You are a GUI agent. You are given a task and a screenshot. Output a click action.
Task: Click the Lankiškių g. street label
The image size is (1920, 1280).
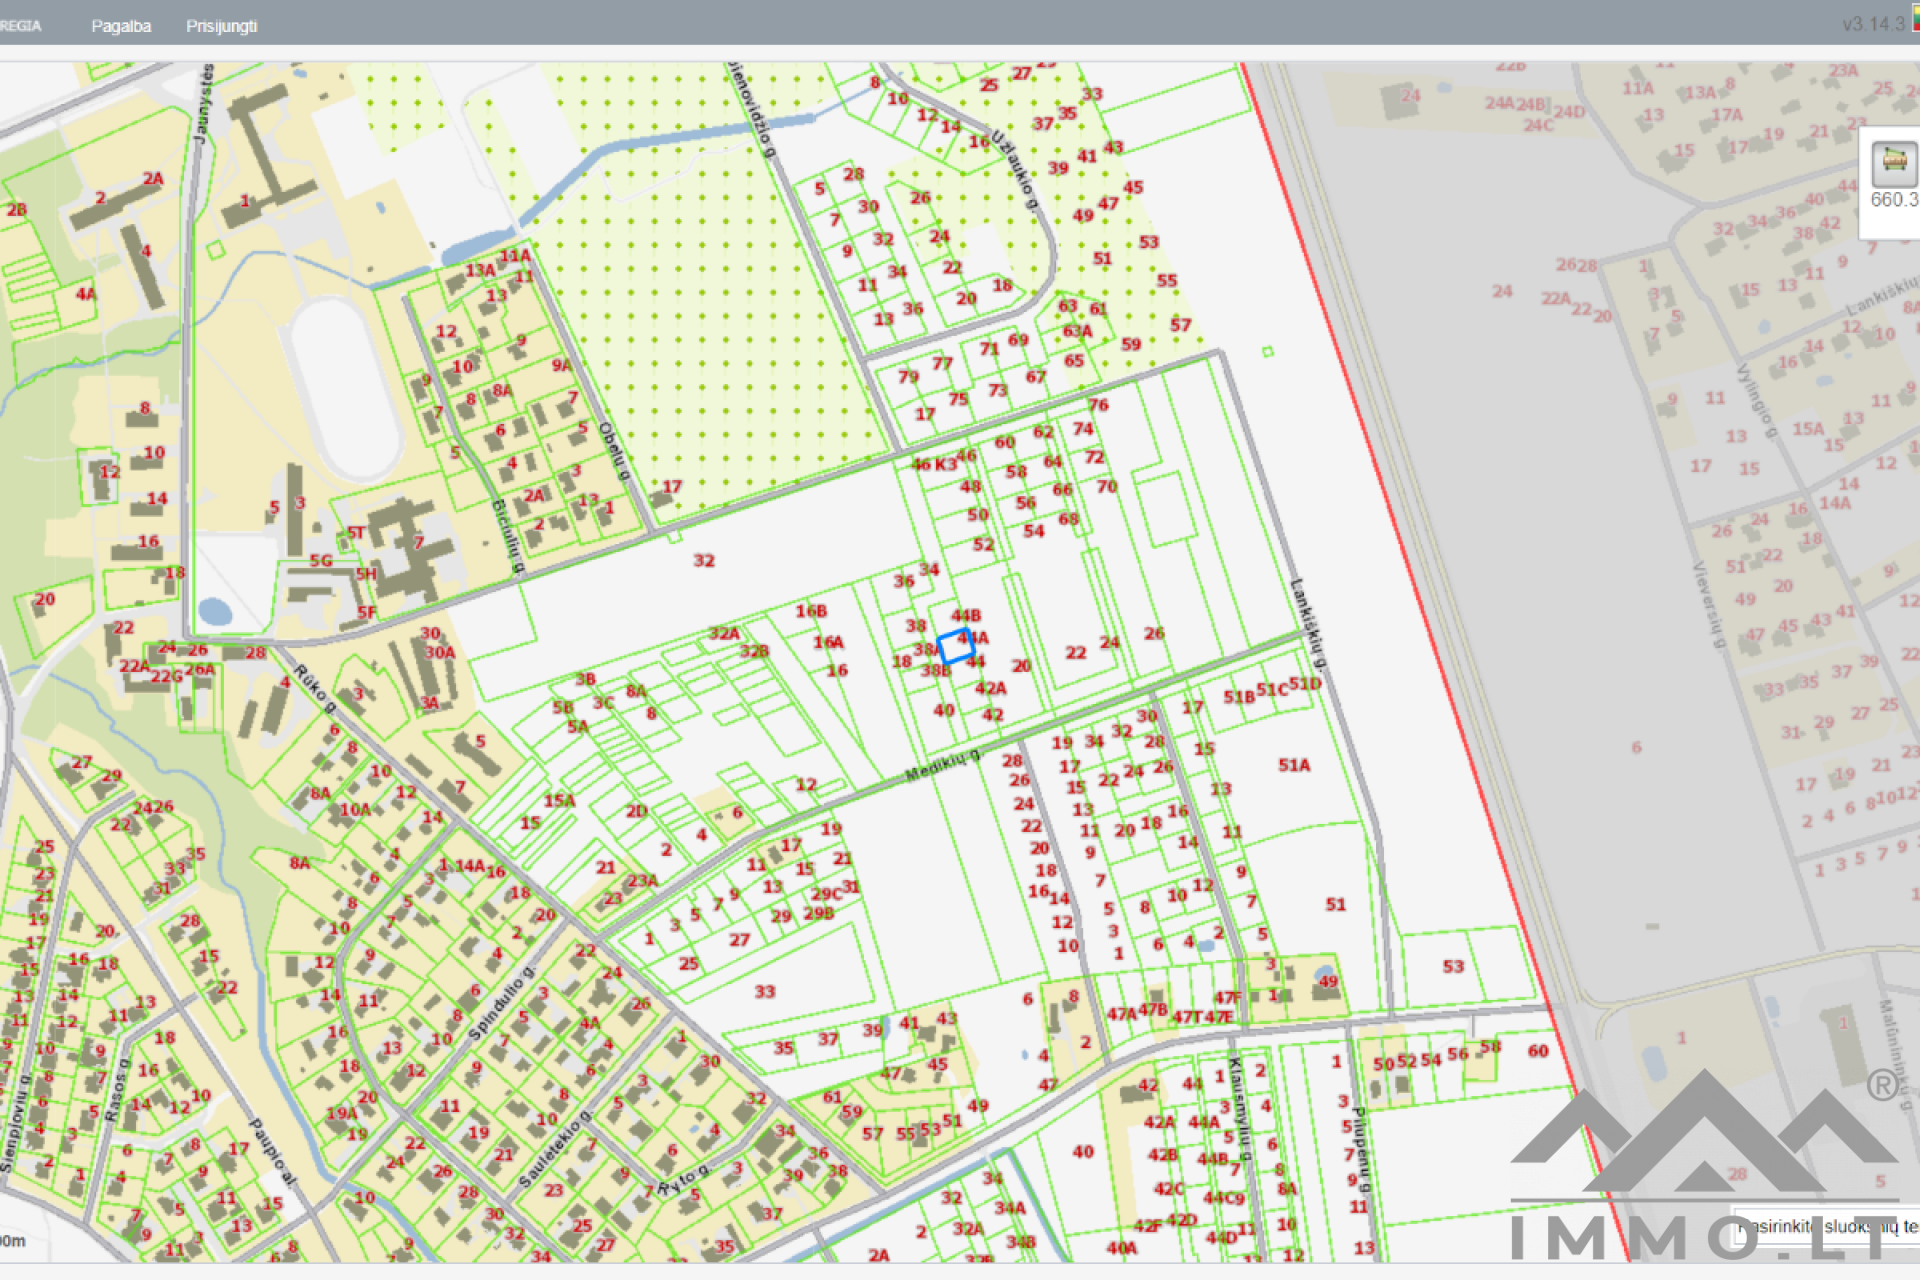pos(1308,624)
